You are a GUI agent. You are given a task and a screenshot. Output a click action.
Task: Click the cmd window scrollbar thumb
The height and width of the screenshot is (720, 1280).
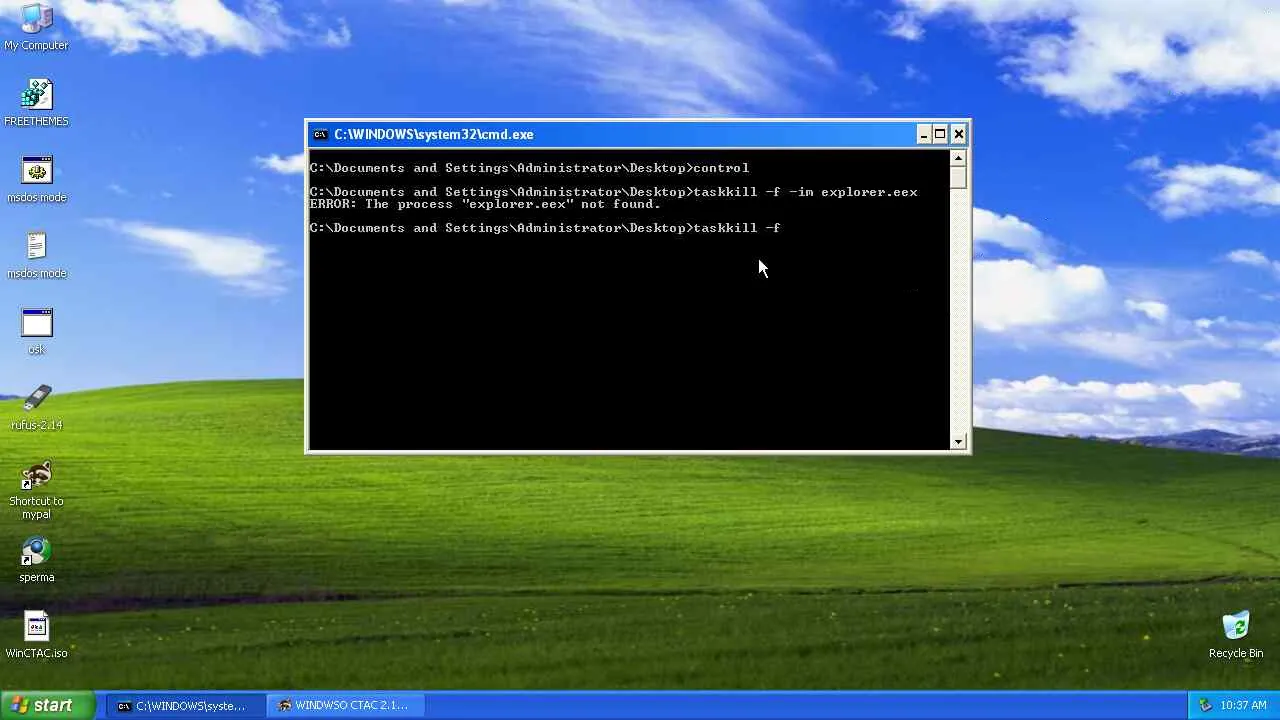(x=958, y=177)
